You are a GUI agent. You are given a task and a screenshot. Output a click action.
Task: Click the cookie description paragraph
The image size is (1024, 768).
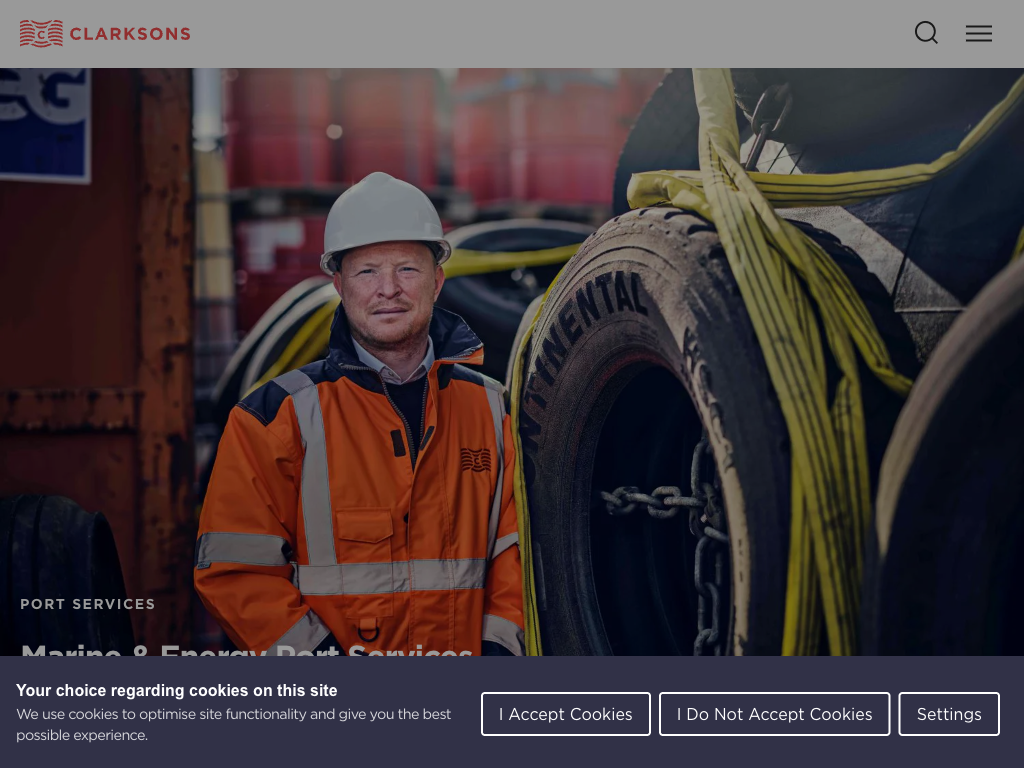click(234, 724)
